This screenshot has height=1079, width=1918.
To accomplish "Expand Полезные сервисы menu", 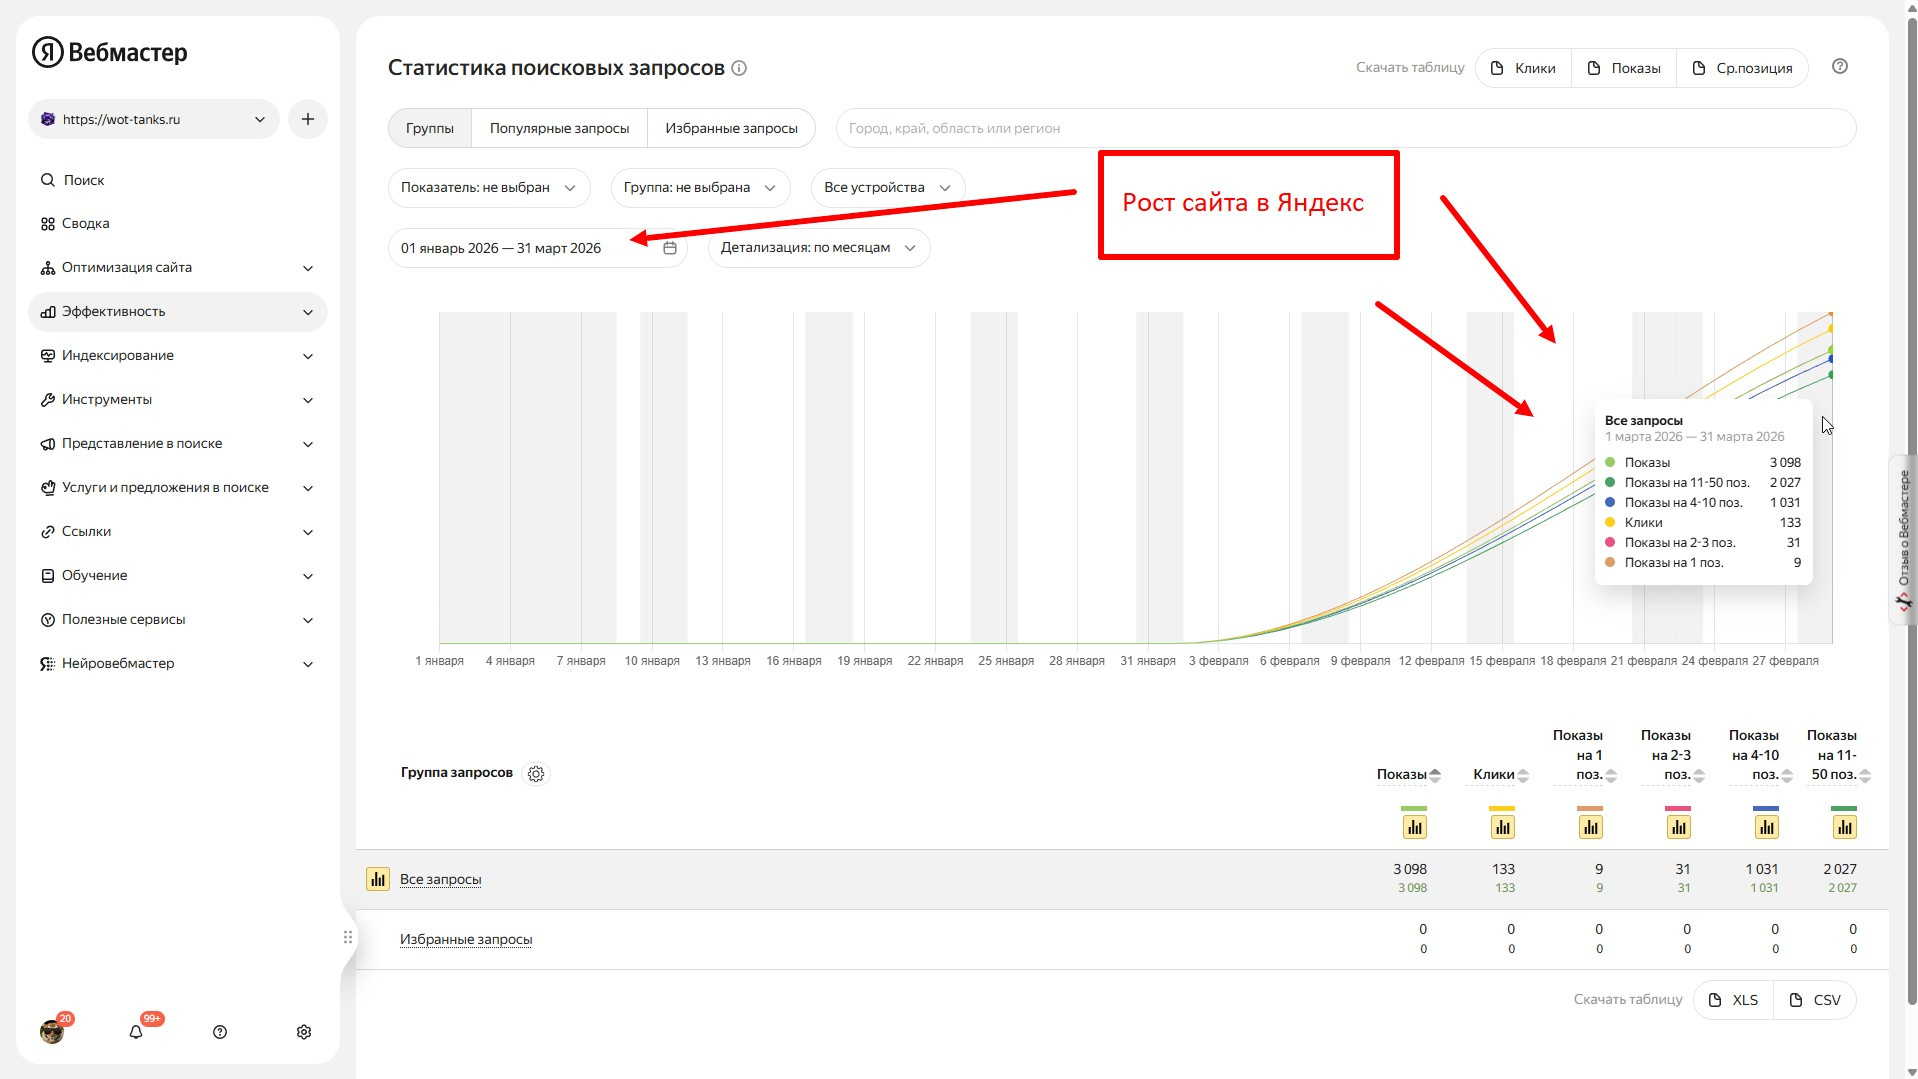I will tap(178, 620).
